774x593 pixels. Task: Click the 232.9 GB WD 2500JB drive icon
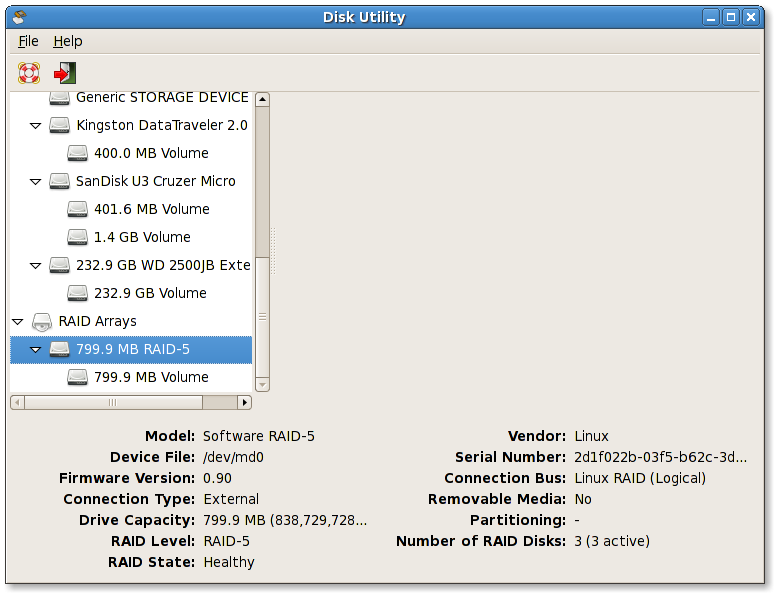point(59,265)
